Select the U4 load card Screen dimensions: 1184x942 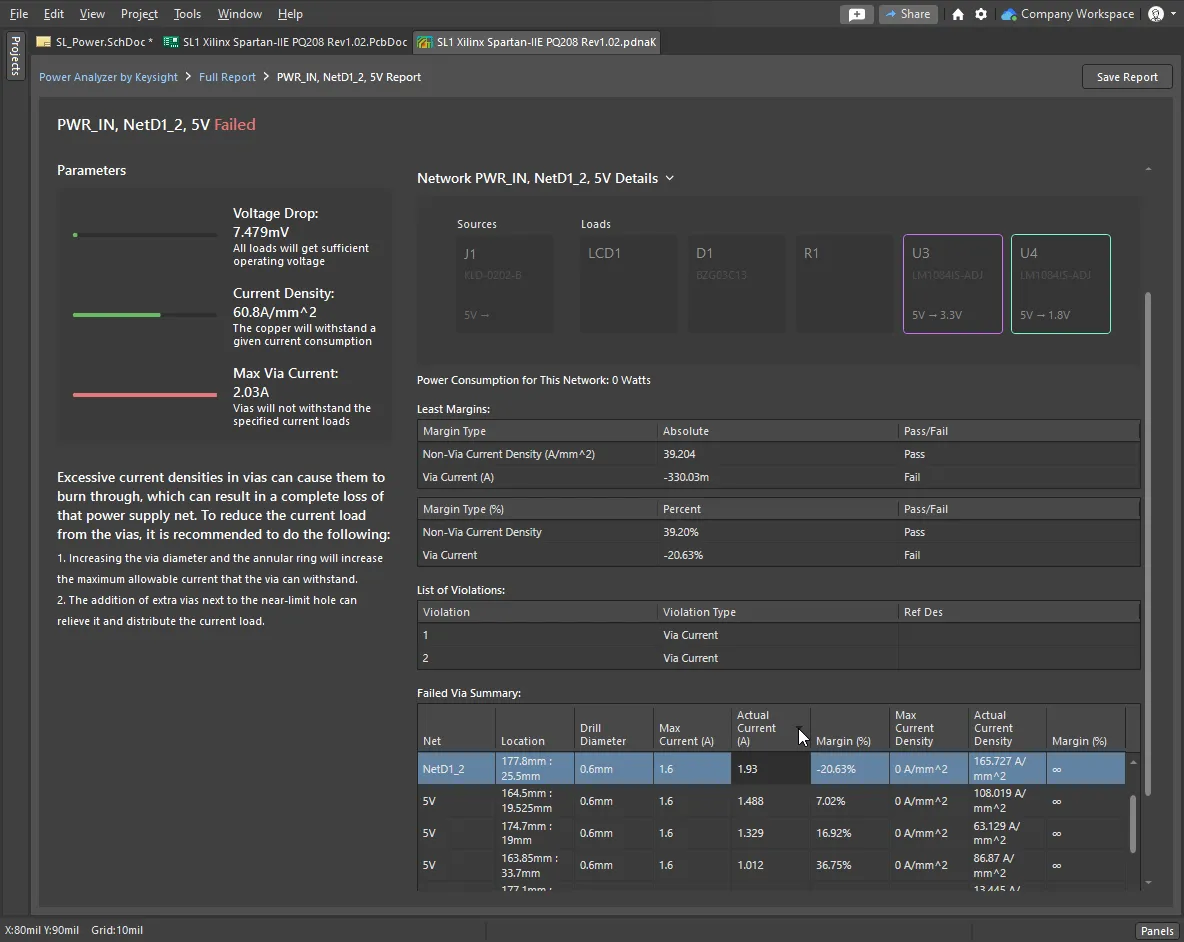pyautogui.click(x=1060, y=284)
